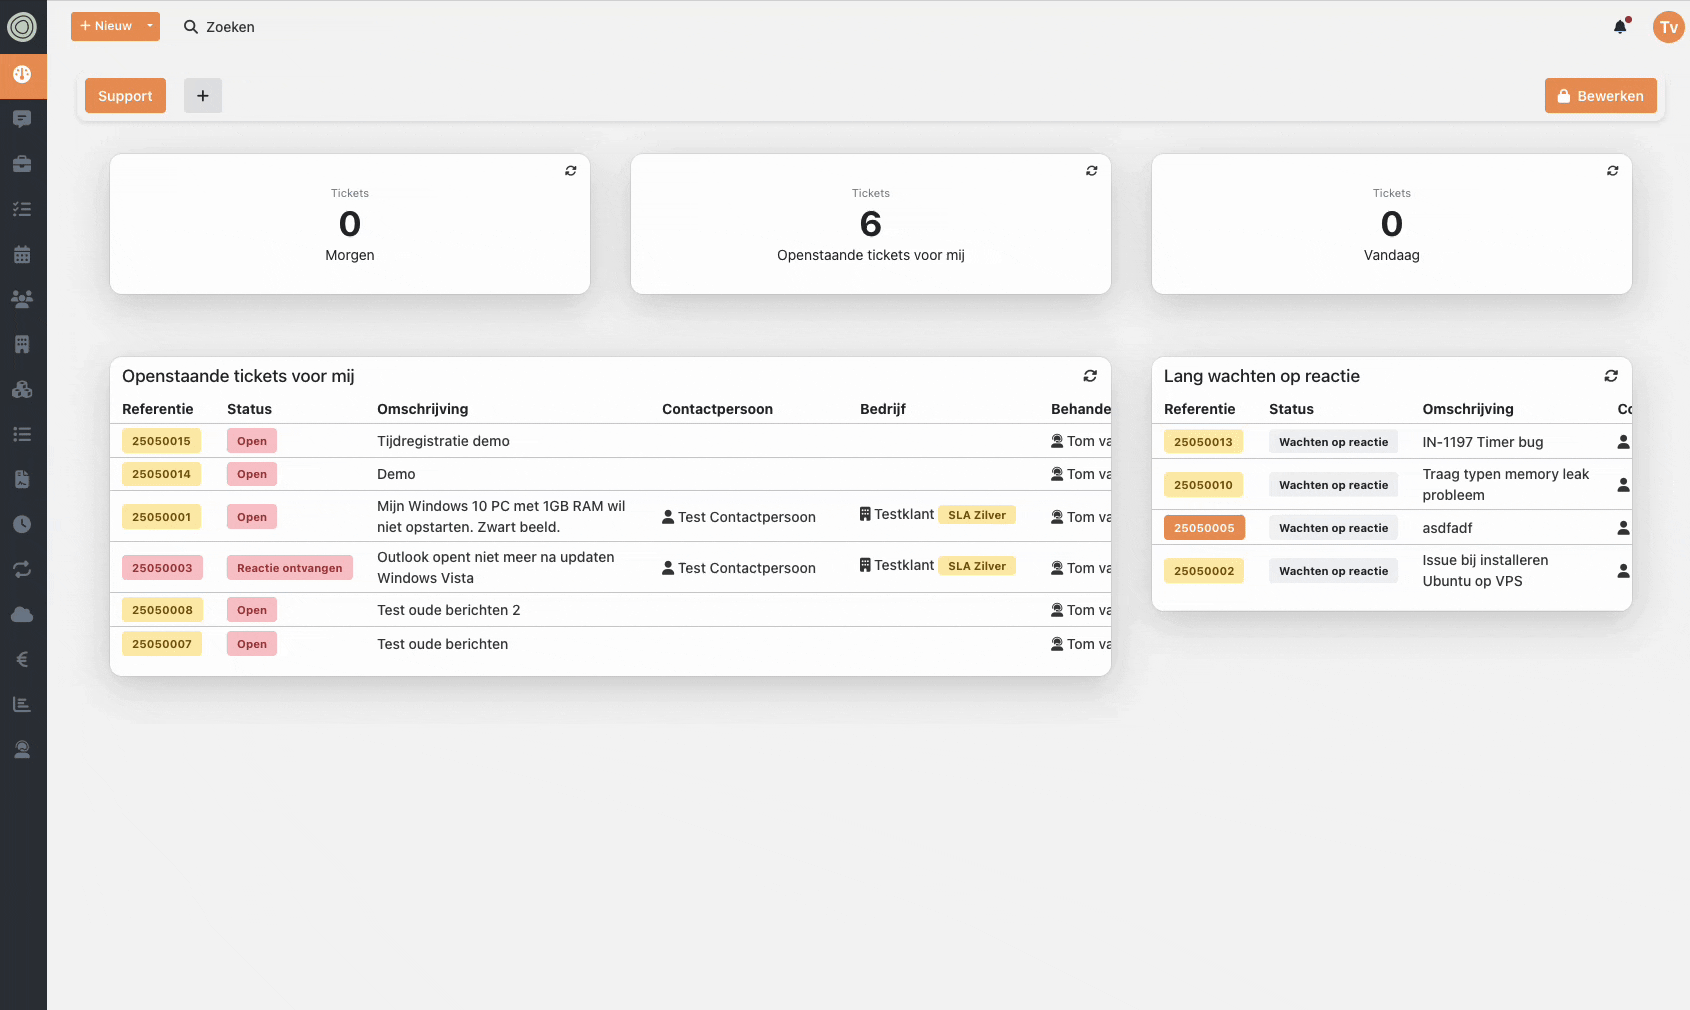Image resolution: width=1690 pixels, height=1010 pixels.
Task: Open the Tv user avatar menu
Action: click(x=1668, y=27)
